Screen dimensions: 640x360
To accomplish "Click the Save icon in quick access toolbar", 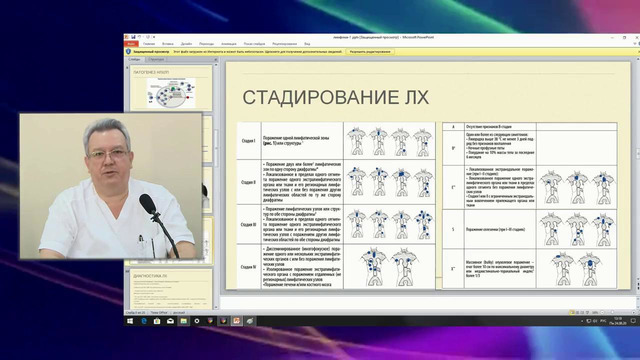I will tap(133, 37).
